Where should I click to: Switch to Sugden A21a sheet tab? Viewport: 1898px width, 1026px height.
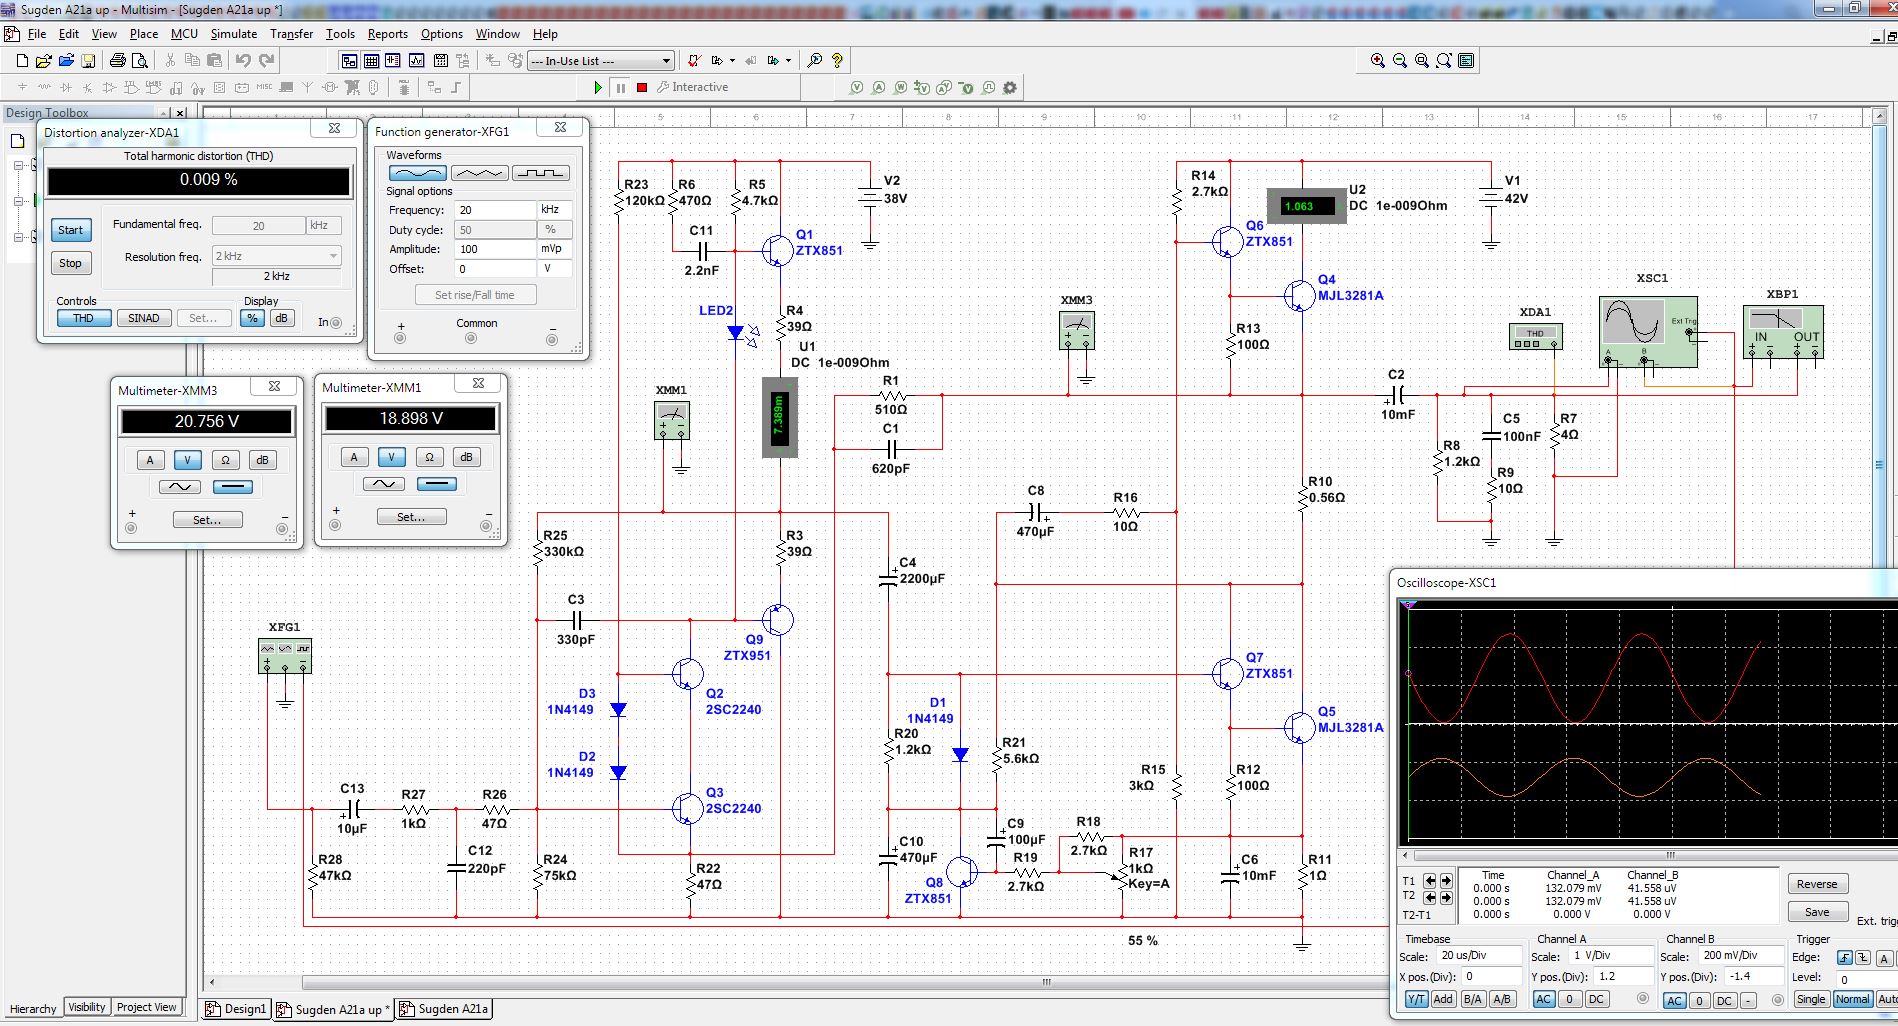coord(445,1009)
